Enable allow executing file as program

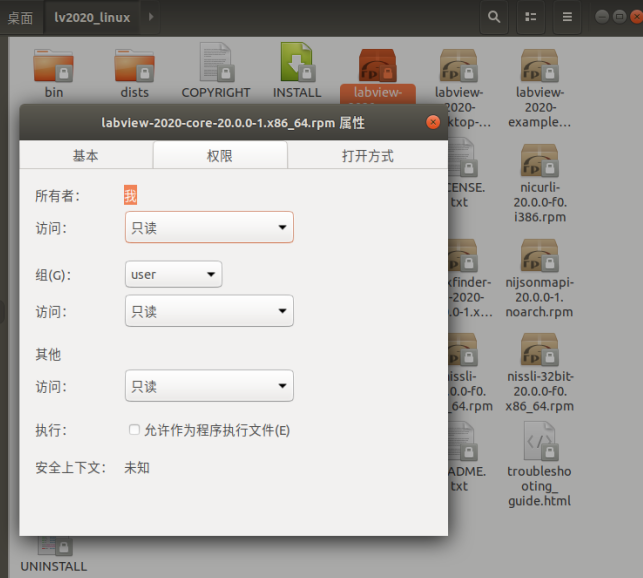pos(134,430)
